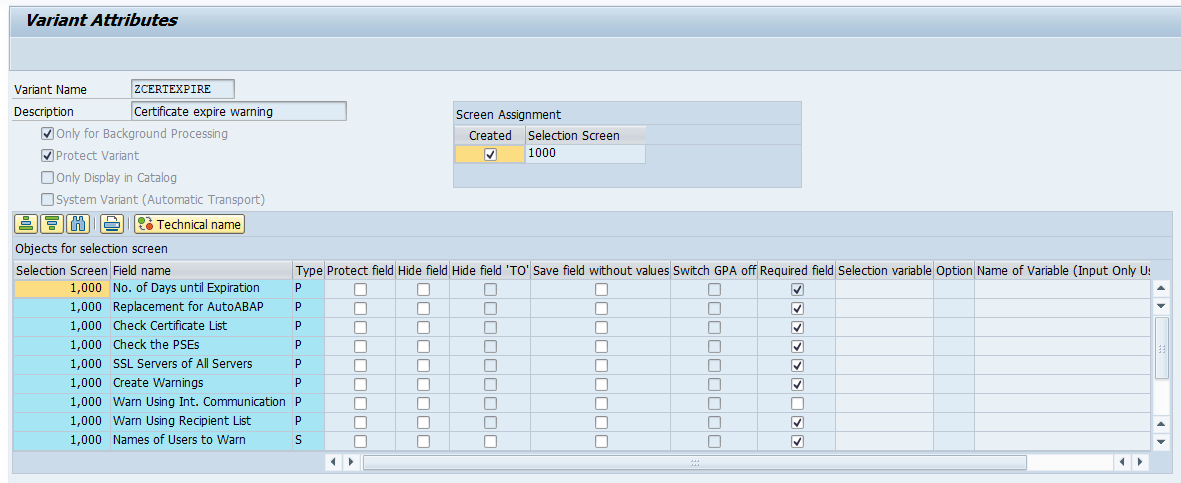Click the Variant Name field ZCERTEXPIRE
The width and height of the screenshot is (1181, 483).
tap(183, 89)
